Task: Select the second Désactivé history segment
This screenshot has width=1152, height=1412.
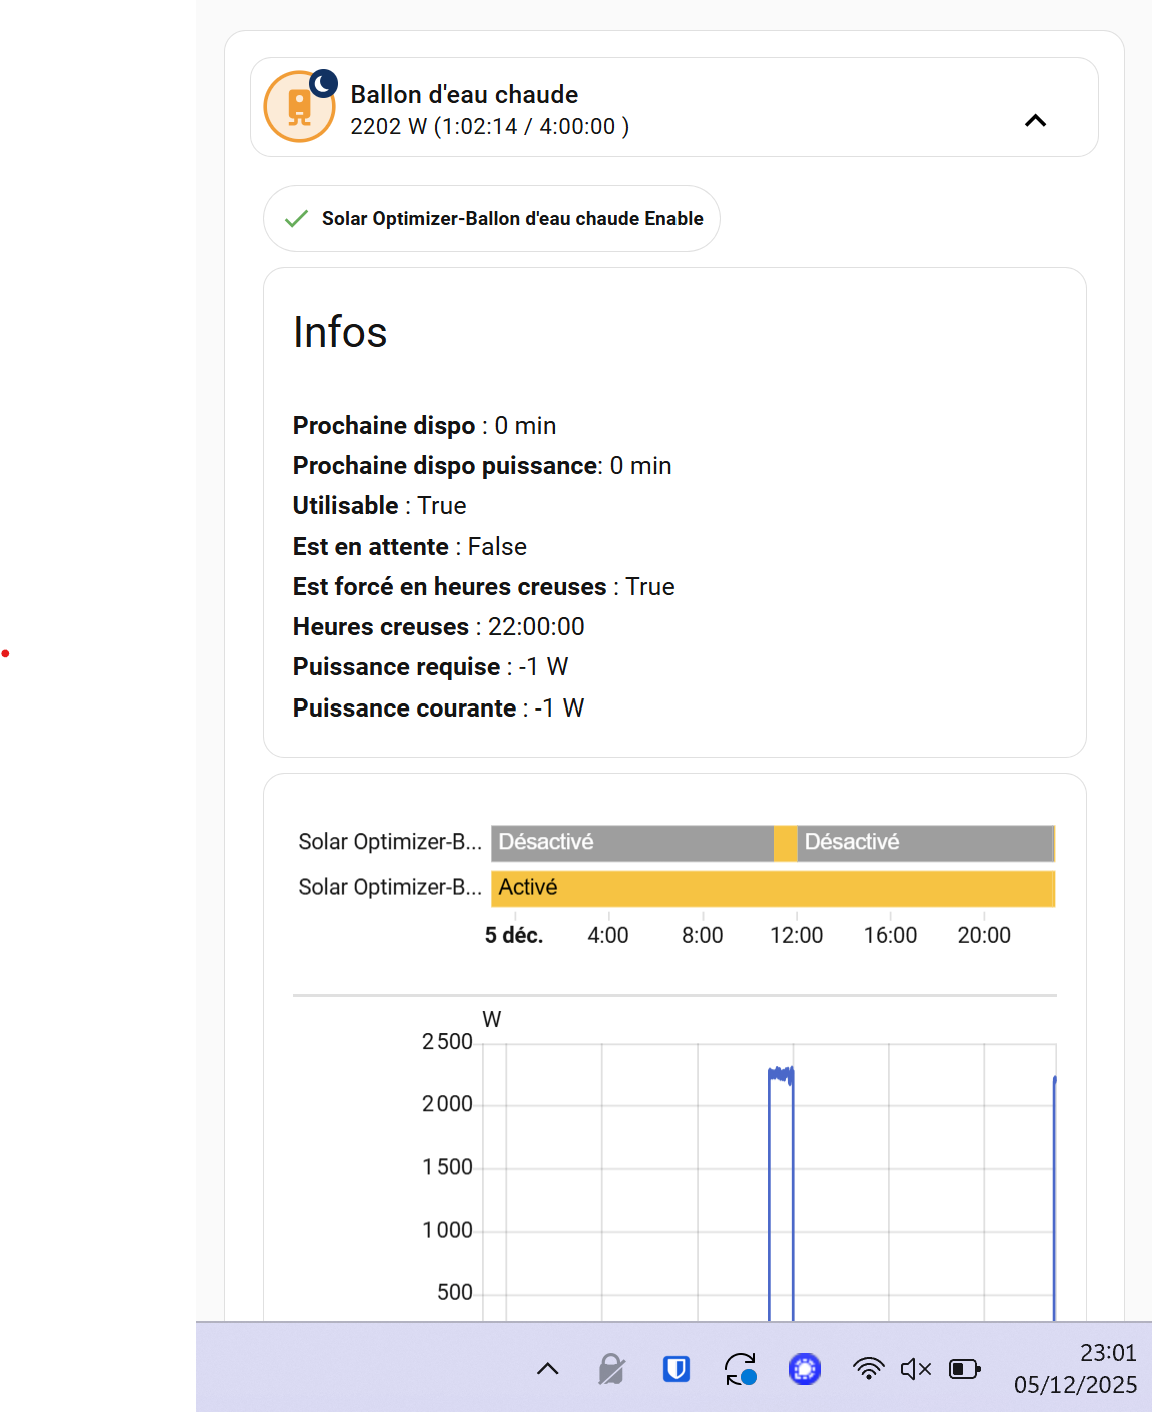Action: (x=925, y=843)
